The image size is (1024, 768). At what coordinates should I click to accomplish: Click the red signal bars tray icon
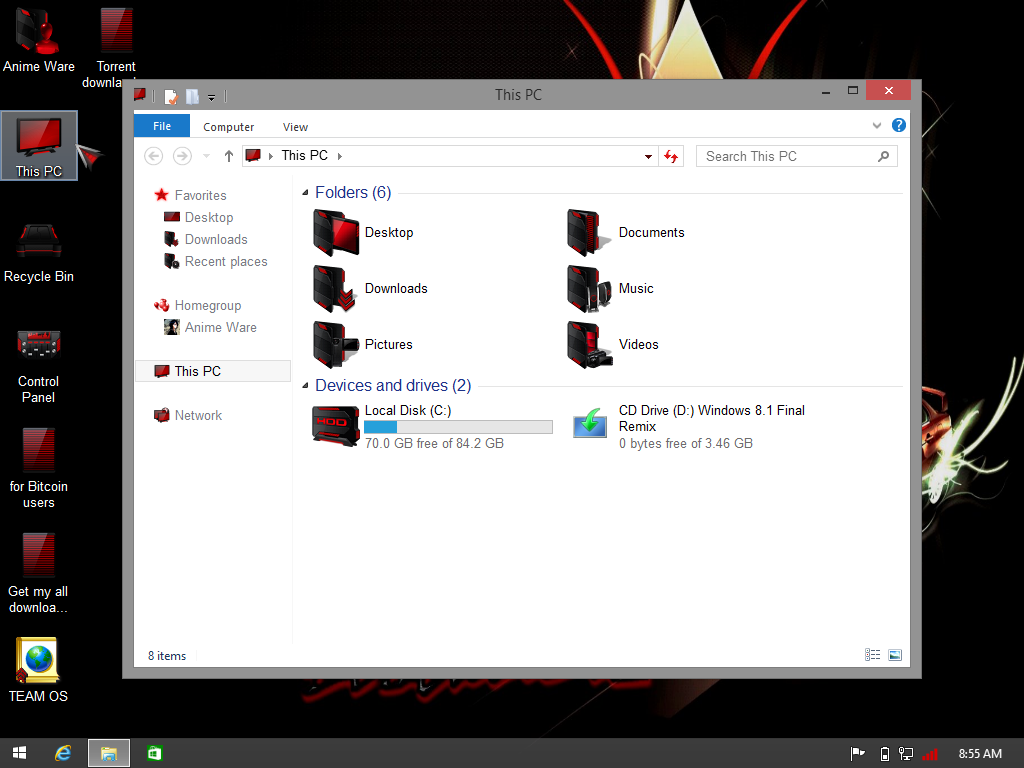[x=930, y=754]
